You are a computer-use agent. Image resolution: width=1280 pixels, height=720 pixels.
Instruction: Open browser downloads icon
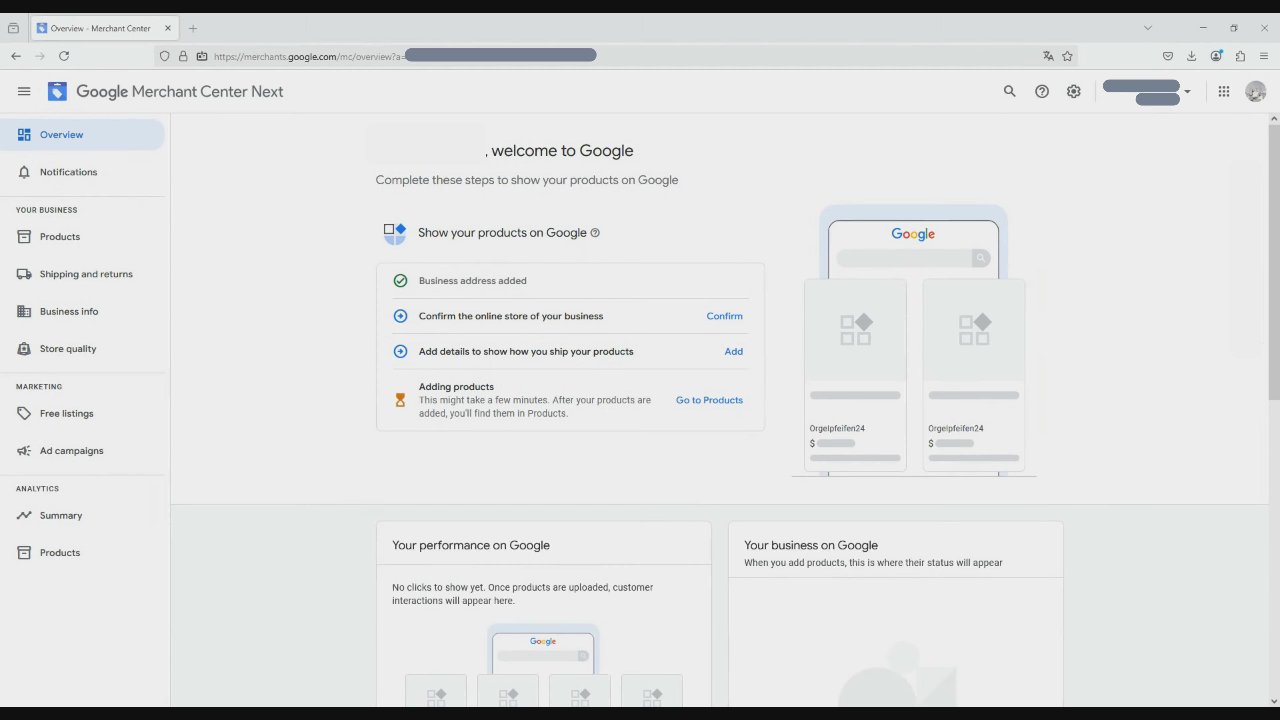point(1191,56)
